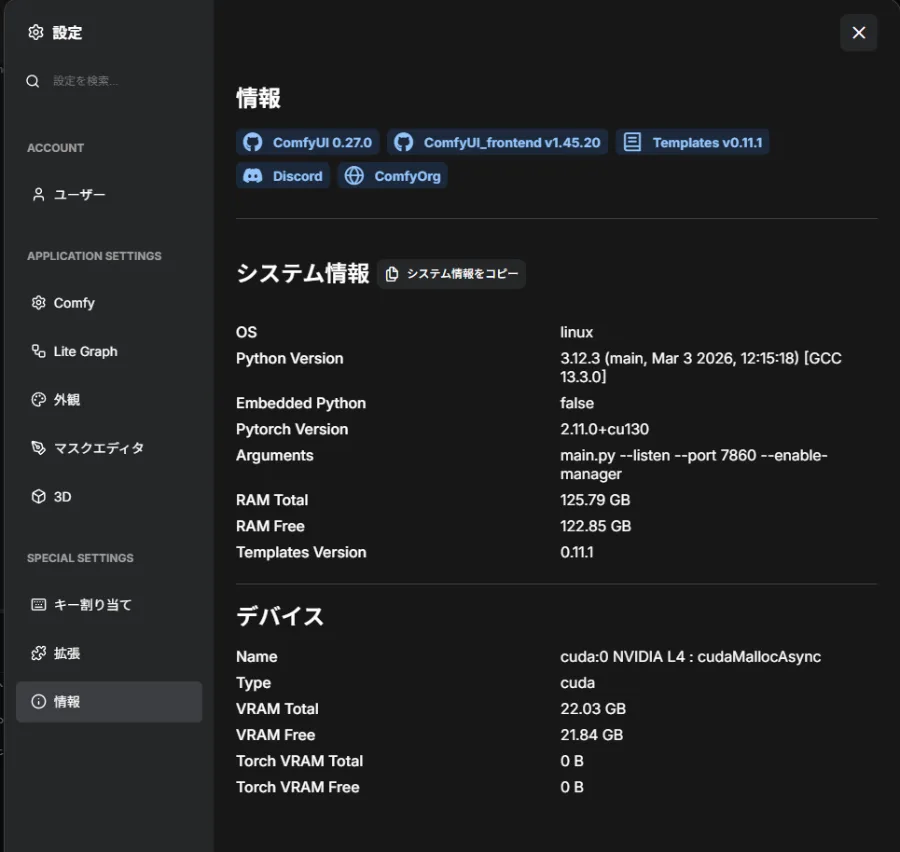Click the RAM Total value 125.79 GB
The image size is (900, 852).
tap(595, 500)
